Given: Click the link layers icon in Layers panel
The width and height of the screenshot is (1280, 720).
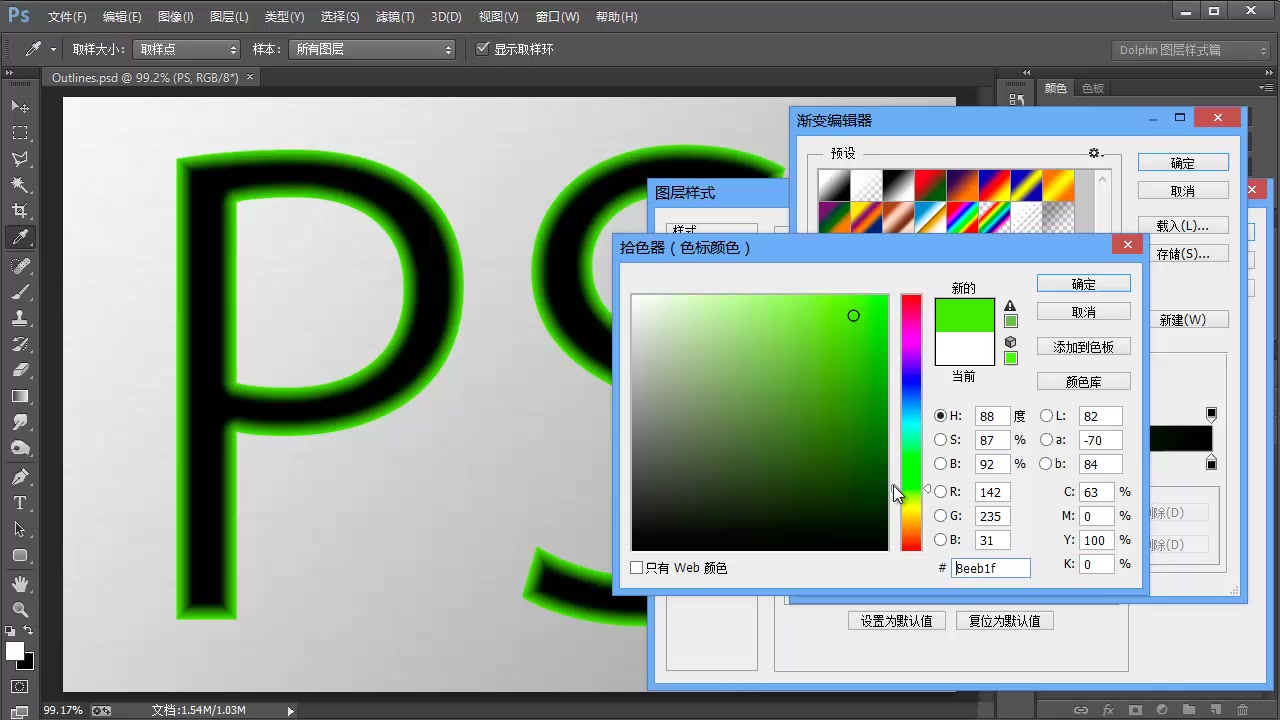Looking at the screenshot, I should point(1081,710).
